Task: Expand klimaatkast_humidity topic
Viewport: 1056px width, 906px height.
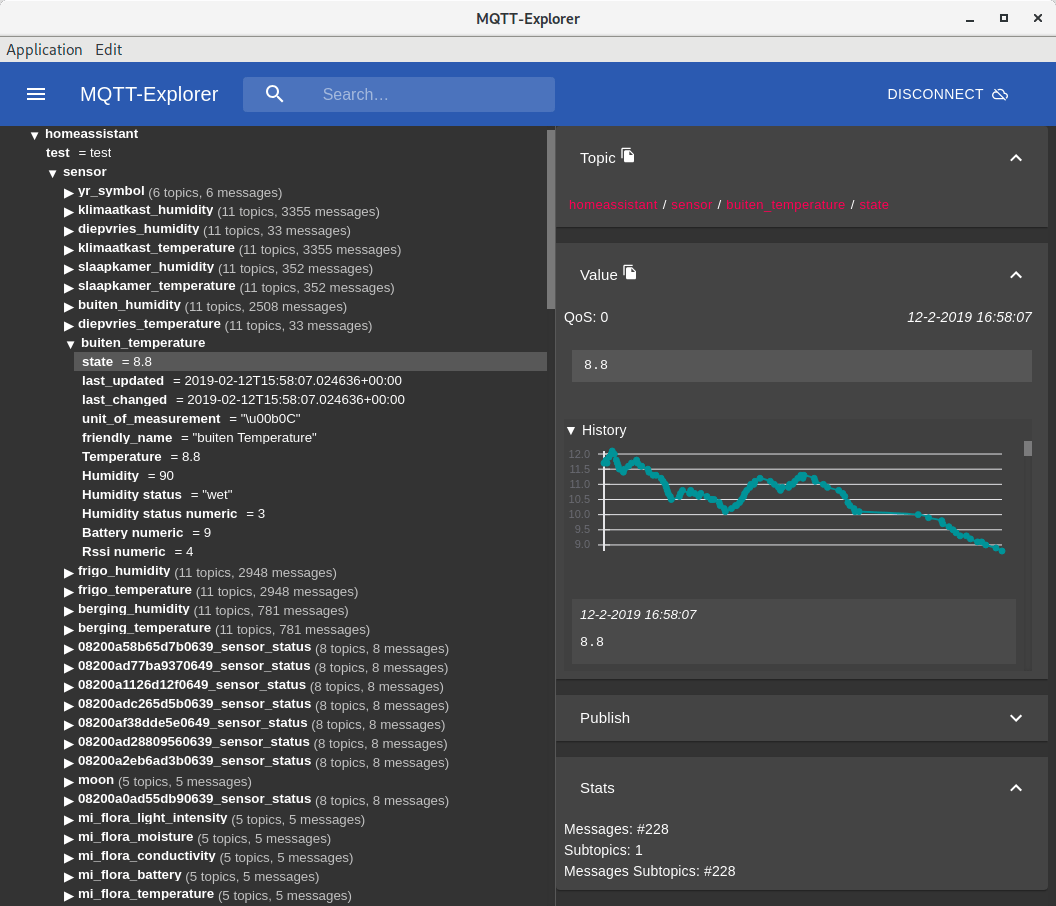Action: coord(69,212)
